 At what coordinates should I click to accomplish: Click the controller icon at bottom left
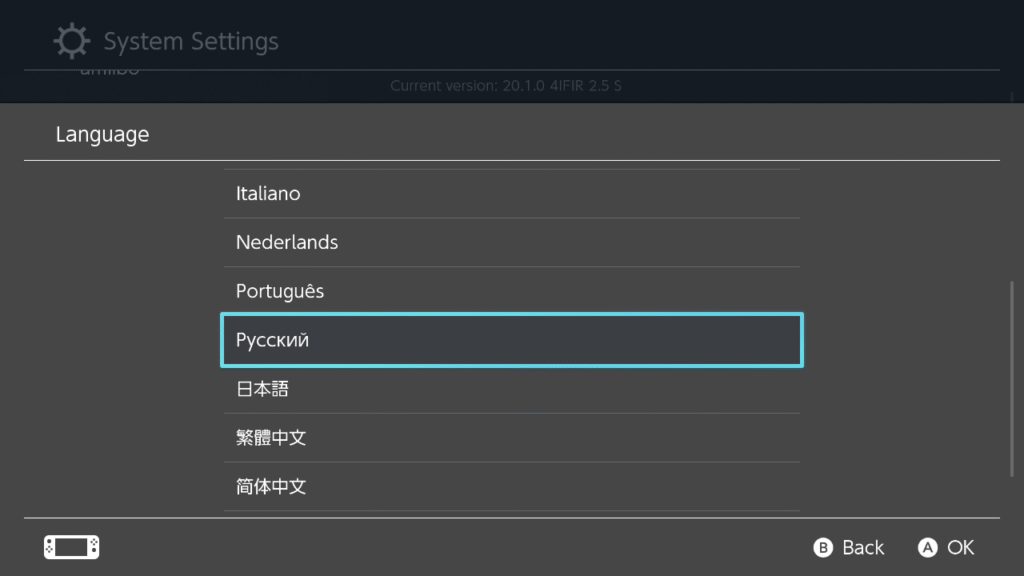click(71, 547)
